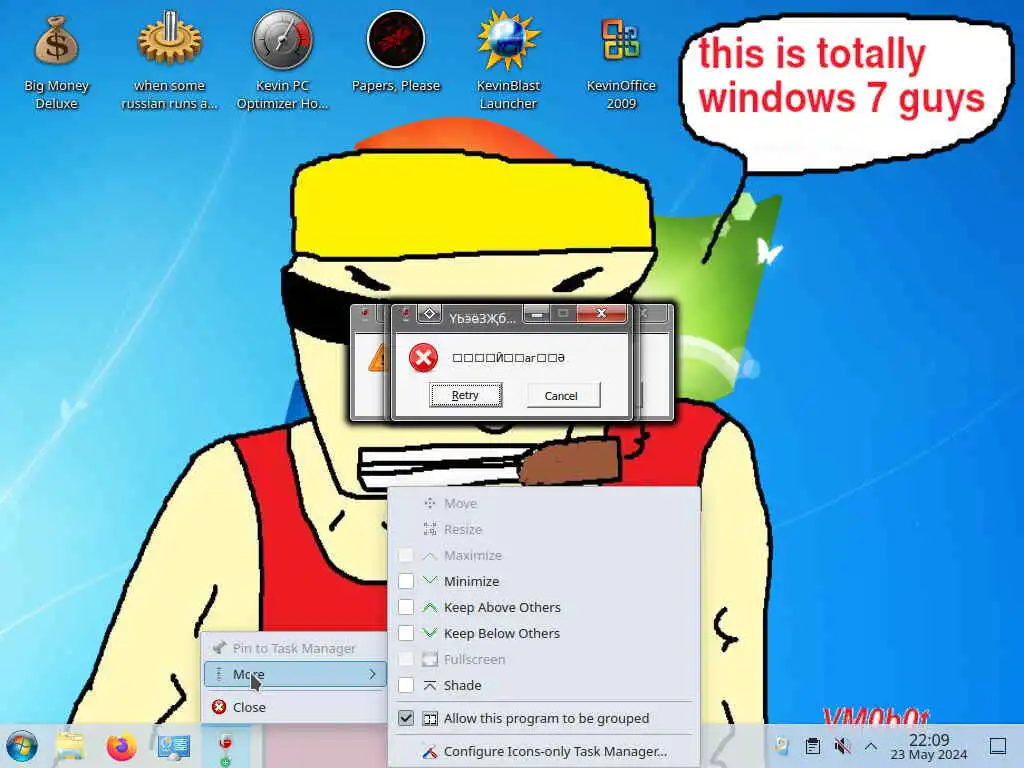Click Retry in the error dialog

(465, 395)
